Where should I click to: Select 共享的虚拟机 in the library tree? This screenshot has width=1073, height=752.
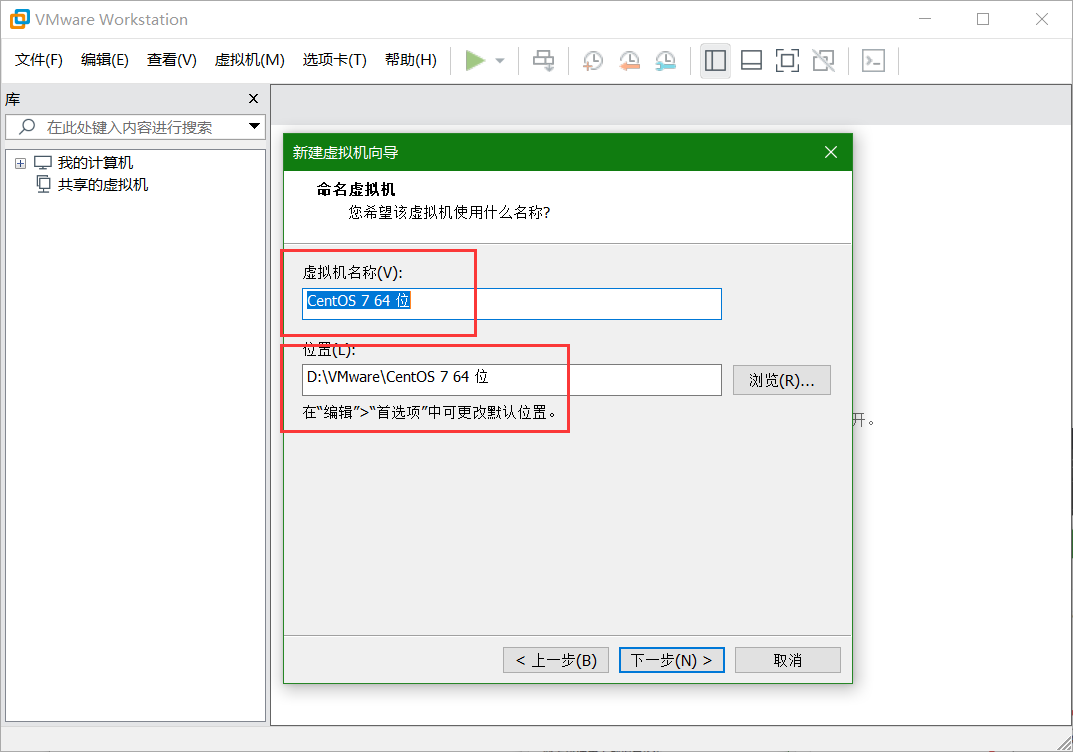click(103, 185)
